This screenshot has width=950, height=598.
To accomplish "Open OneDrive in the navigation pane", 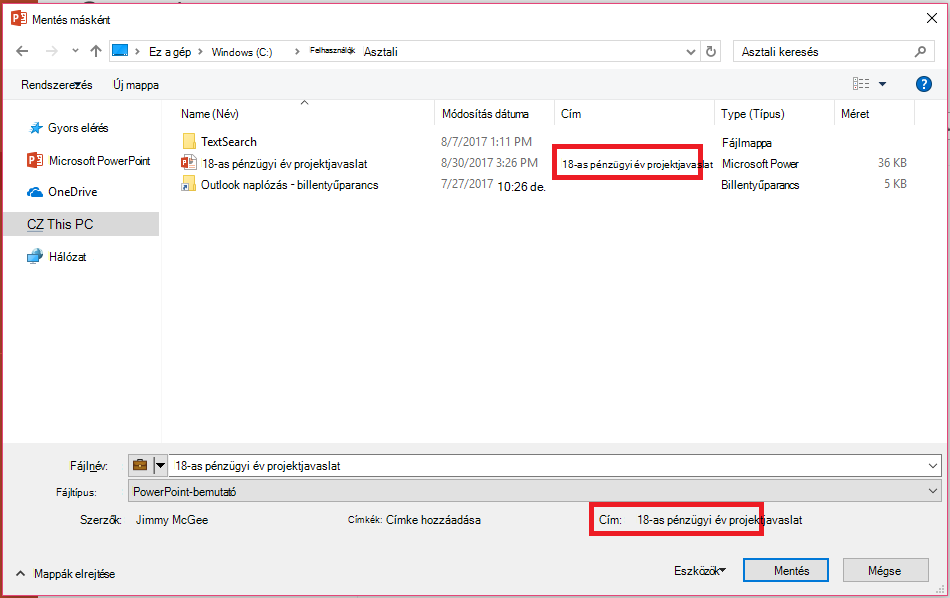I will click(62, 192).
